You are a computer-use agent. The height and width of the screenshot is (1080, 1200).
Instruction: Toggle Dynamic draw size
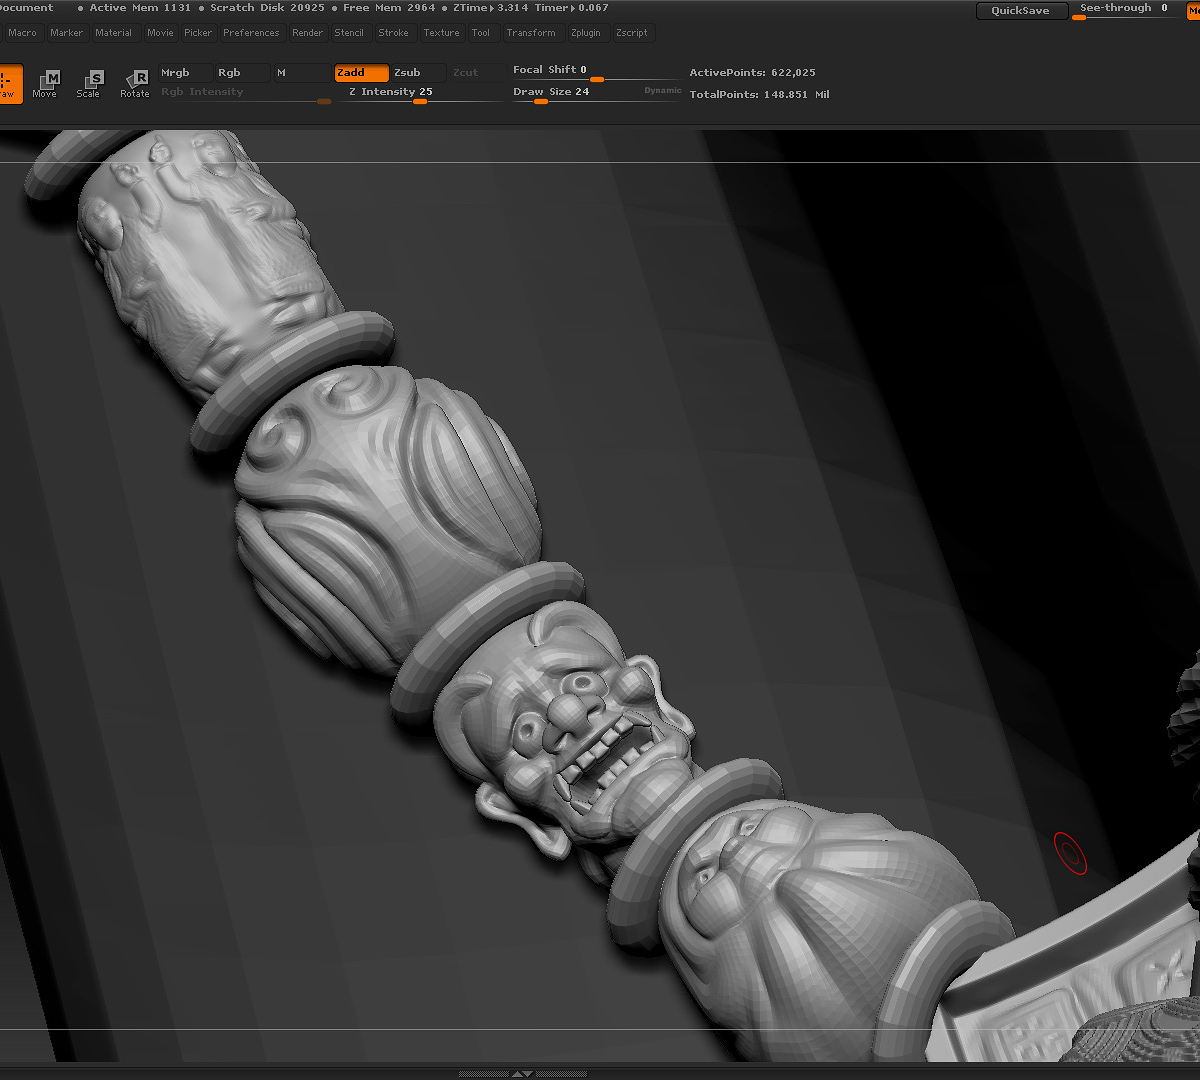662,91
